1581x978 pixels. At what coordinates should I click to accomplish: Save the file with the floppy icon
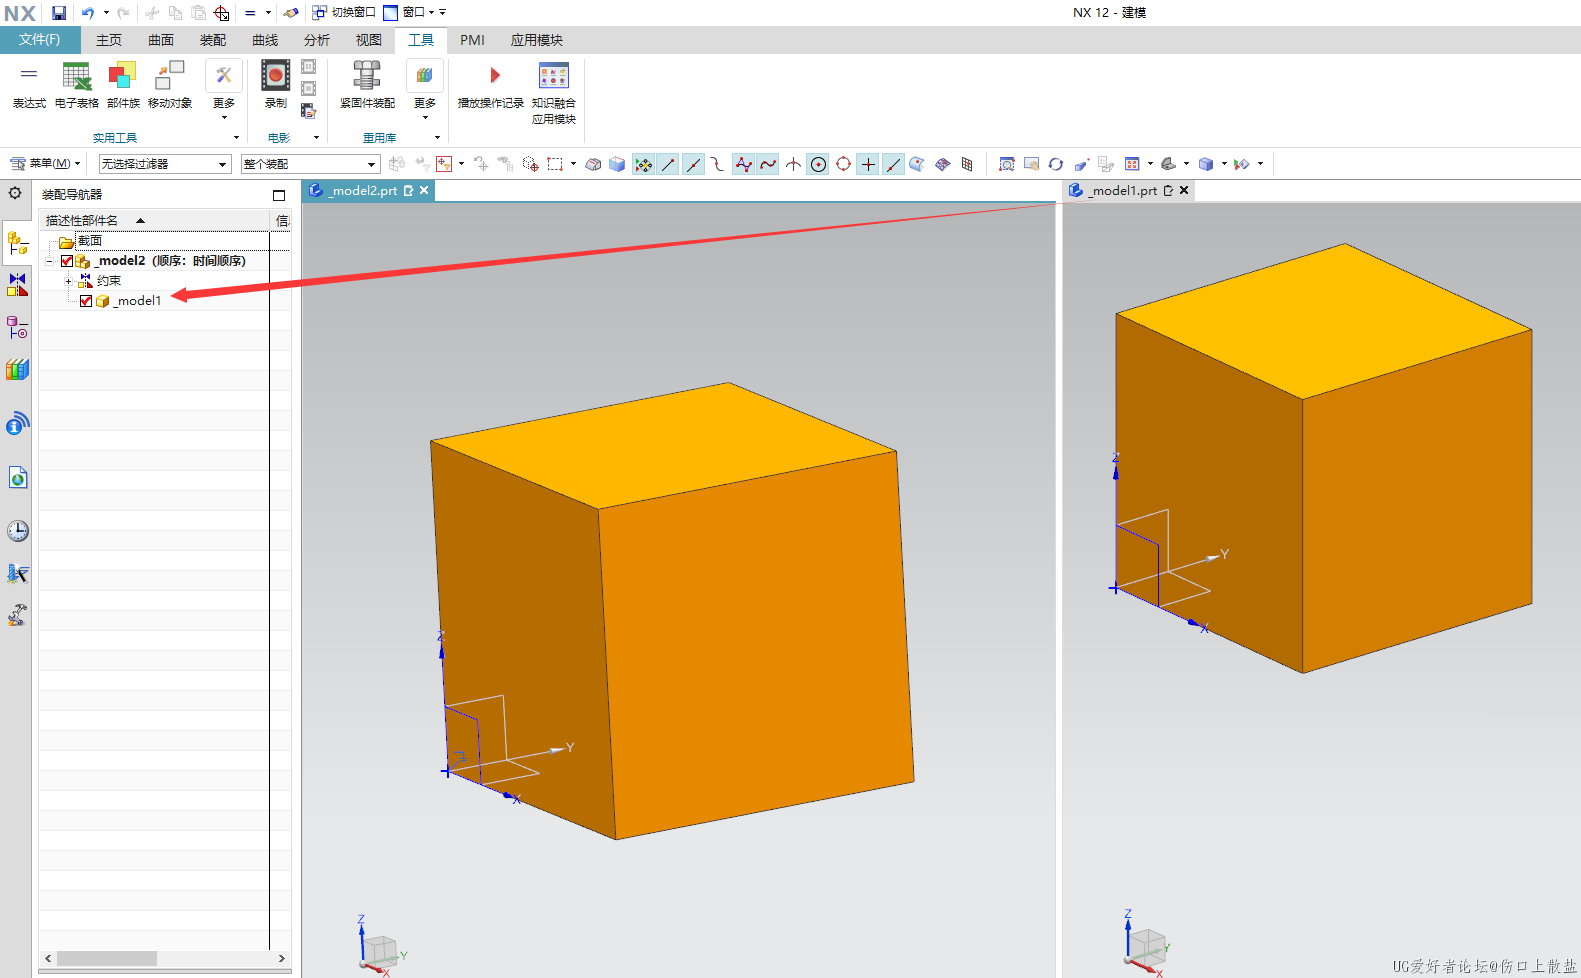(x=59, y=13)
